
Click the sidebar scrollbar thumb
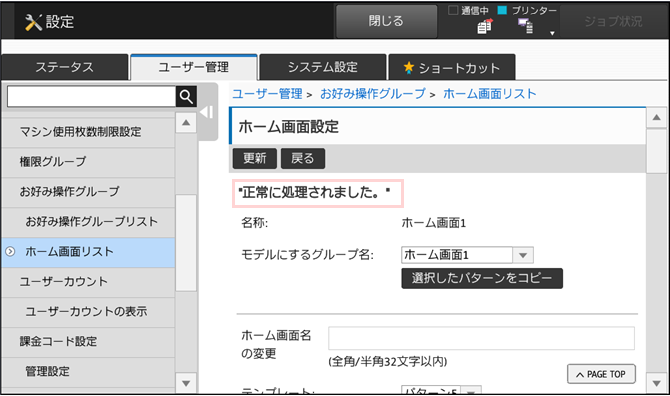pos(186,243)
